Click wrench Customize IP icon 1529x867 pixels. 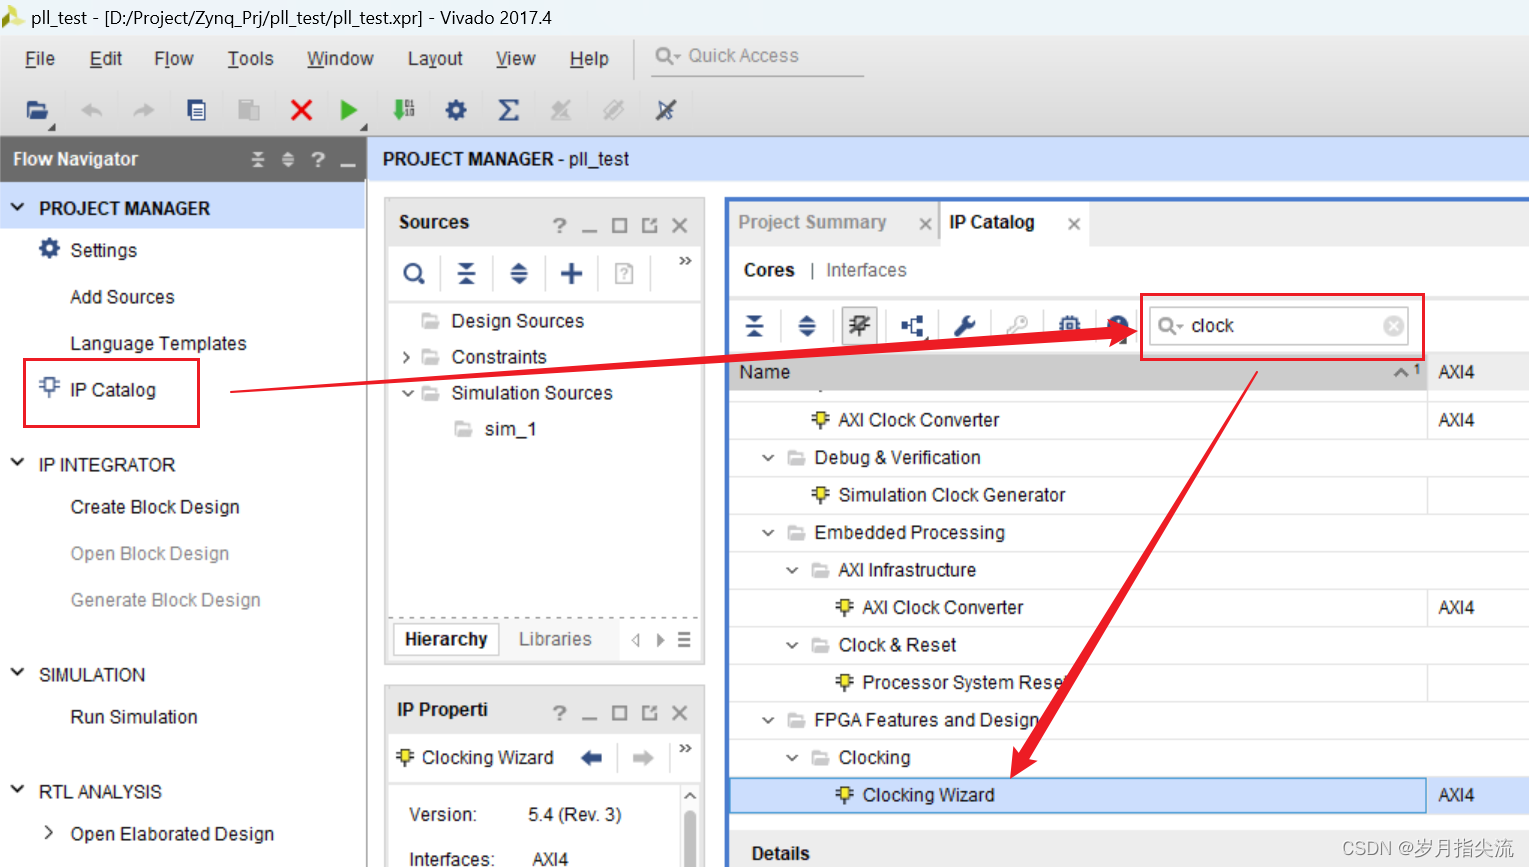tap(964, 325)
